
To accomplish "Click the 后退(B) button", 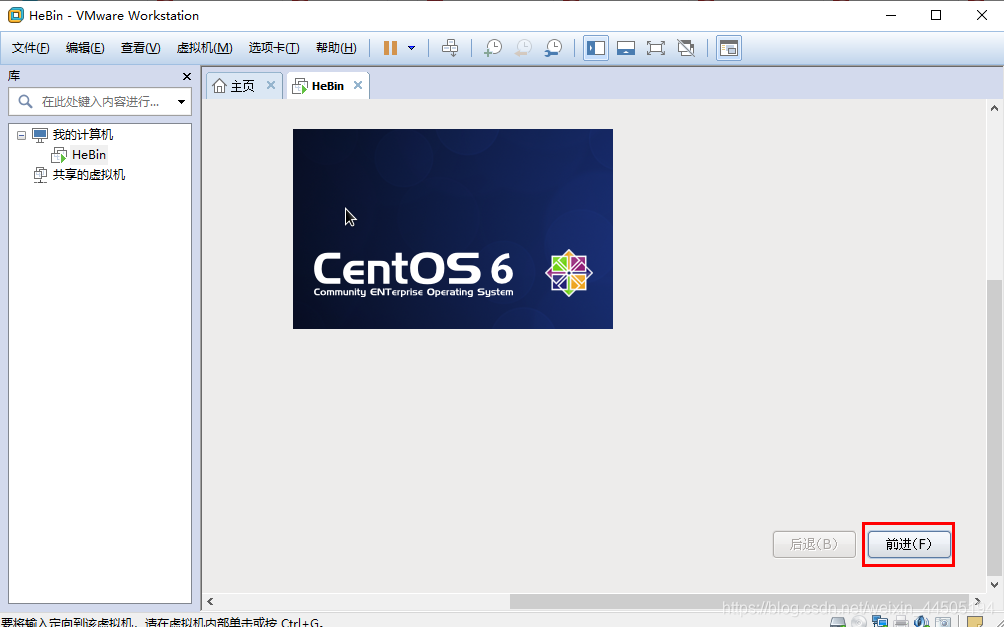I will 814,544.
